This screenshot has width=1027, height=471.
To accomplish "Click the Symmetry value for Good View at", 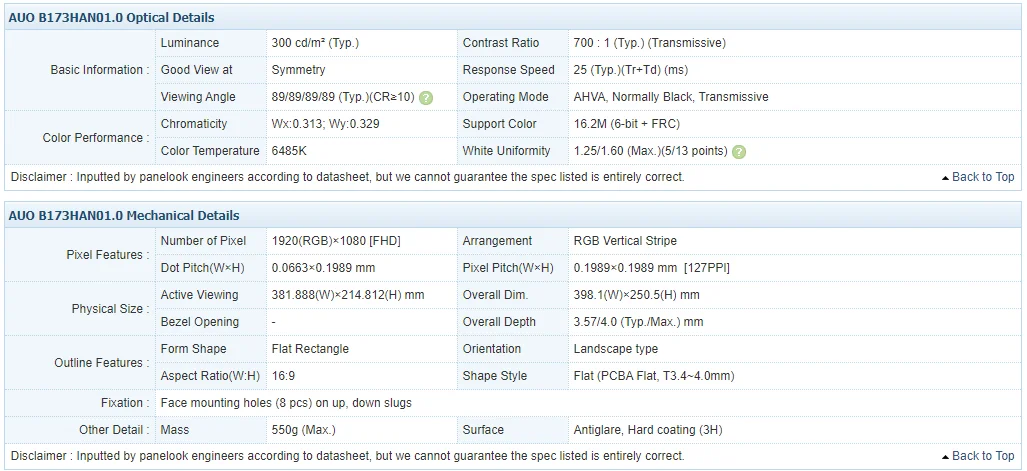I will click(x=298, y=69).
